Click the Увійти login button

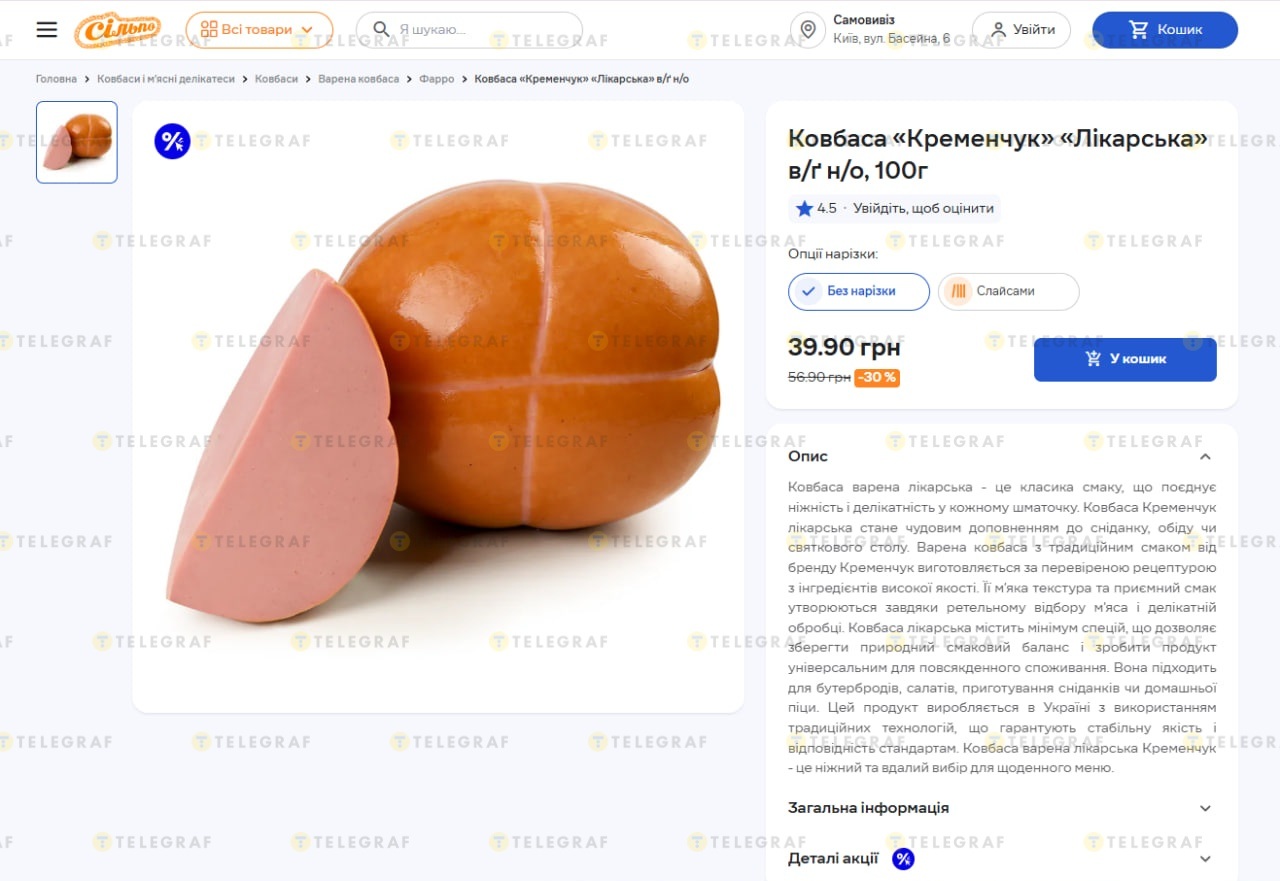click(x=1021, y=30)
